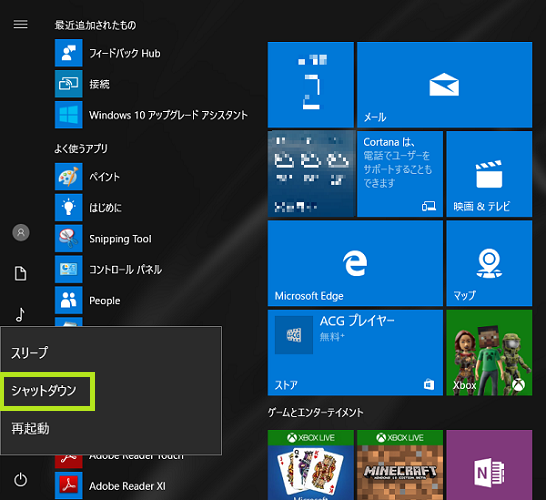Click the コントロール パネル label
Screen dimensions: 546x500
coord(125,269)
